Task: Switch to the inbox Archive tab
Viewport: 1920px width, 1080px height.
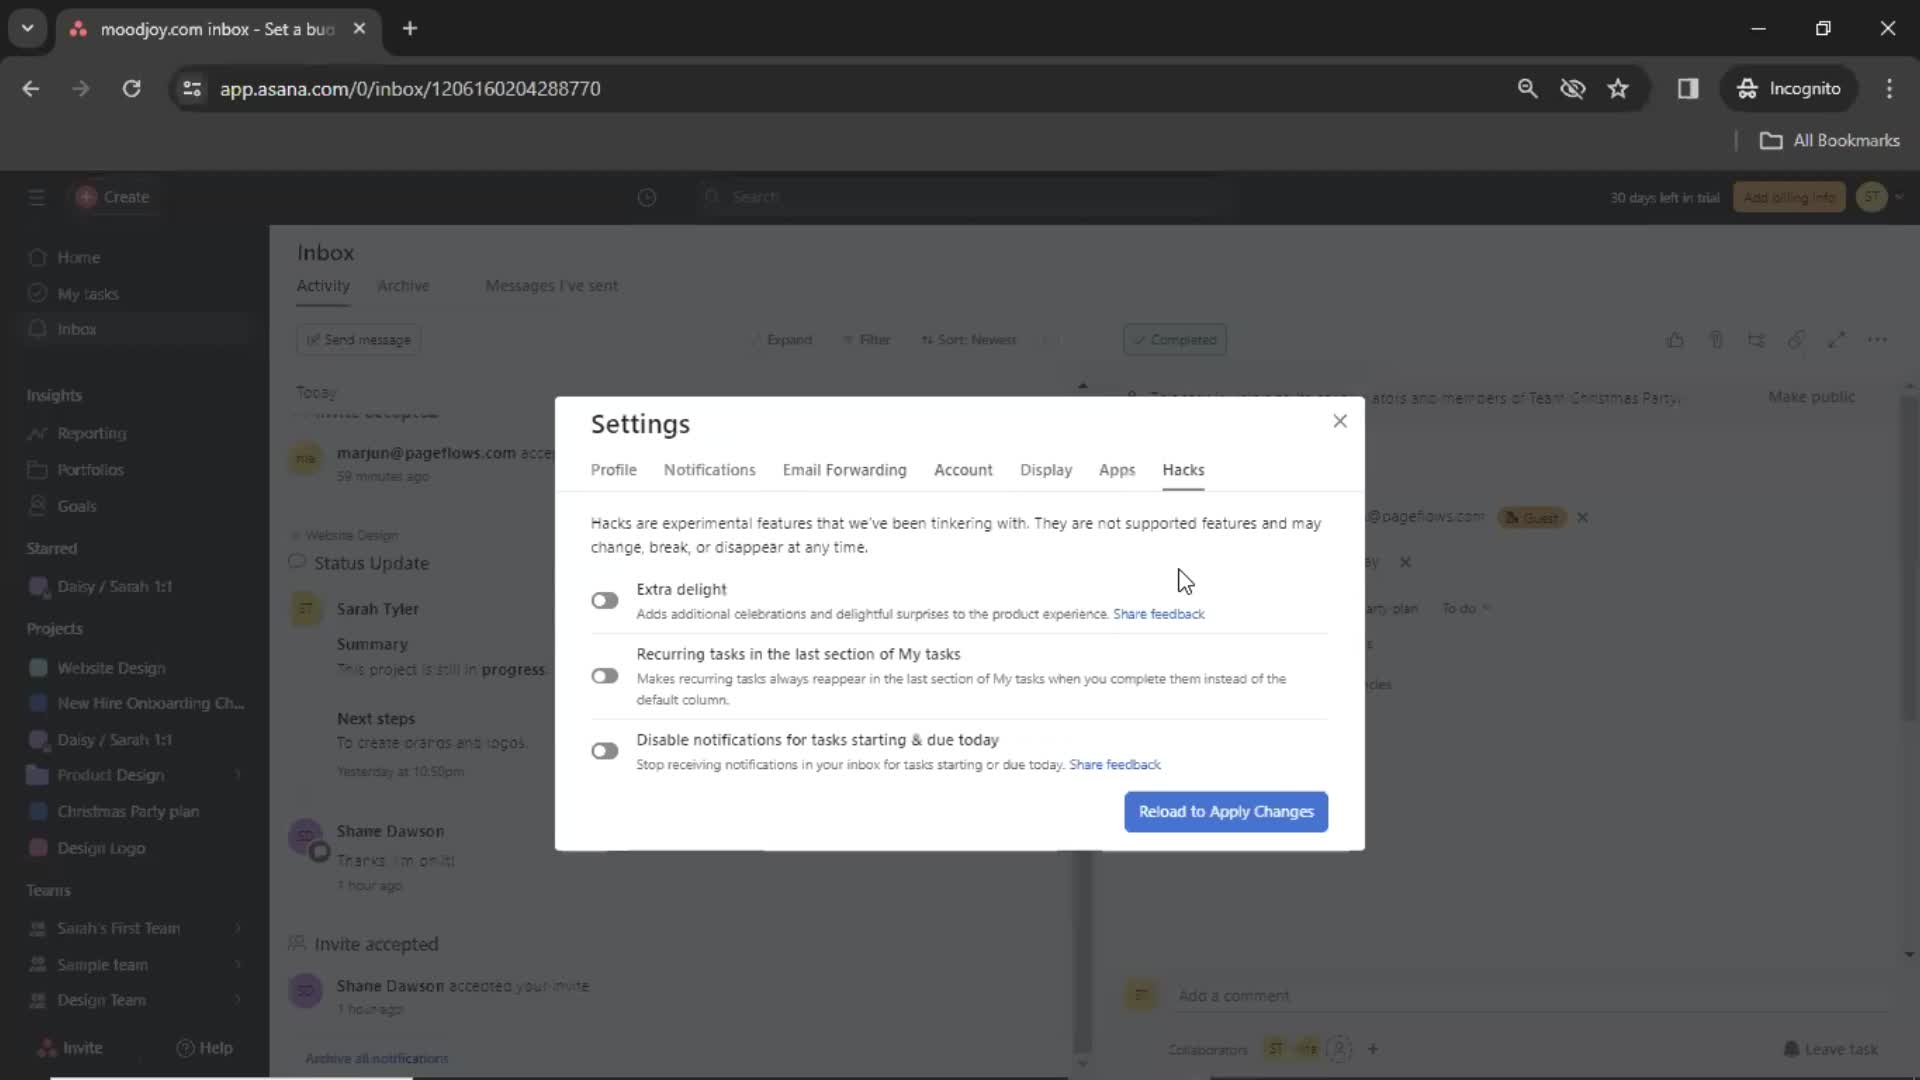Action: [x=403, y=286]
